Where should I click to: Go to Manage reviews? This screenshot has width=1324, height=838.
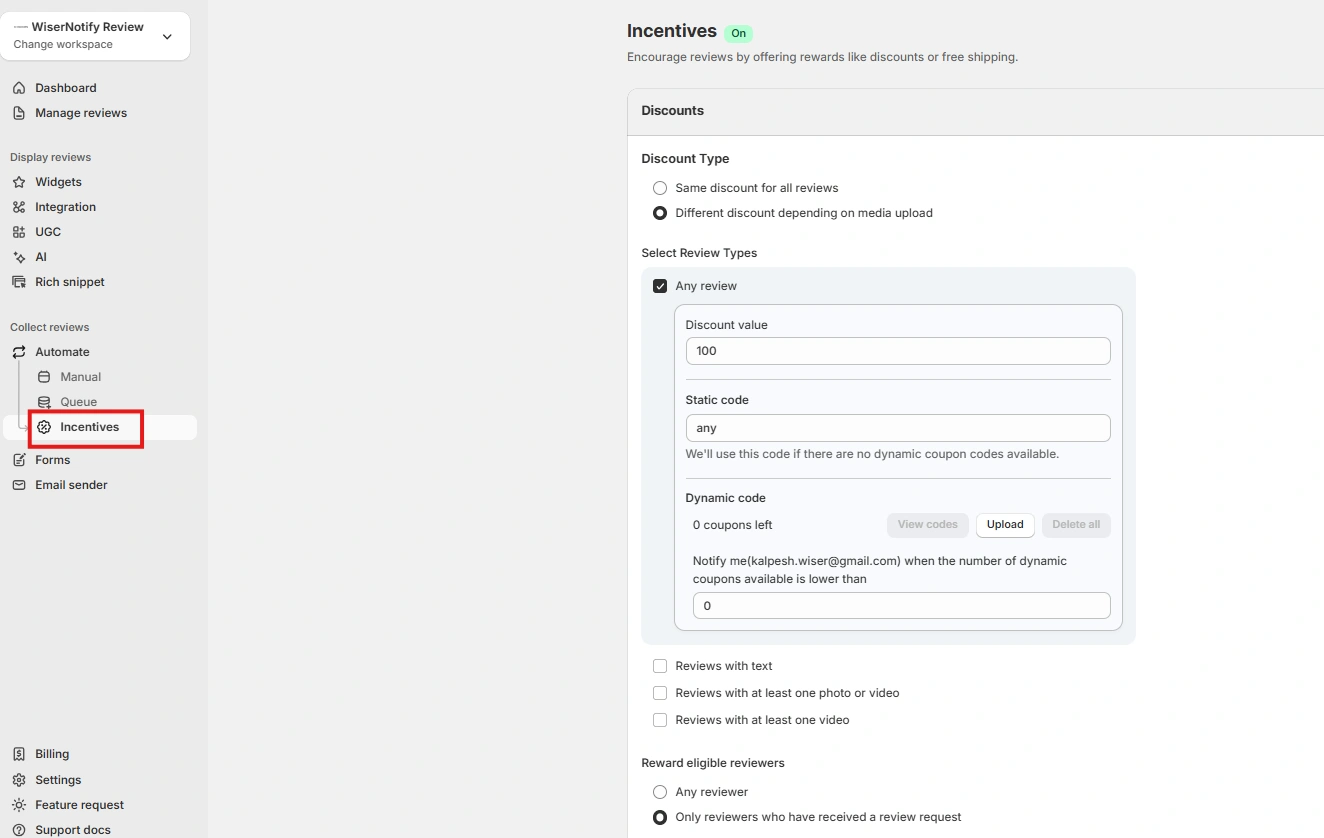click(81, 113)
